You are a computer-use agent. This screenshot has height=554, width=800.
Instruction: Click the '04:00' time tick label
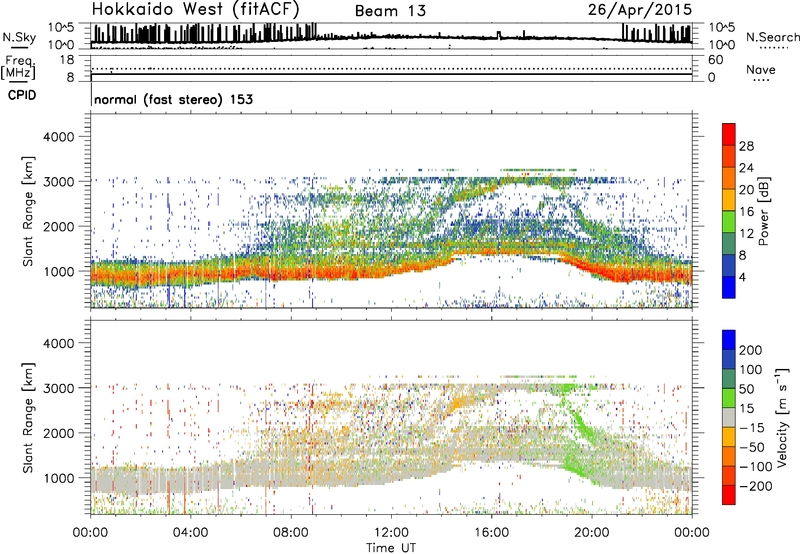(x=190, y=533)
